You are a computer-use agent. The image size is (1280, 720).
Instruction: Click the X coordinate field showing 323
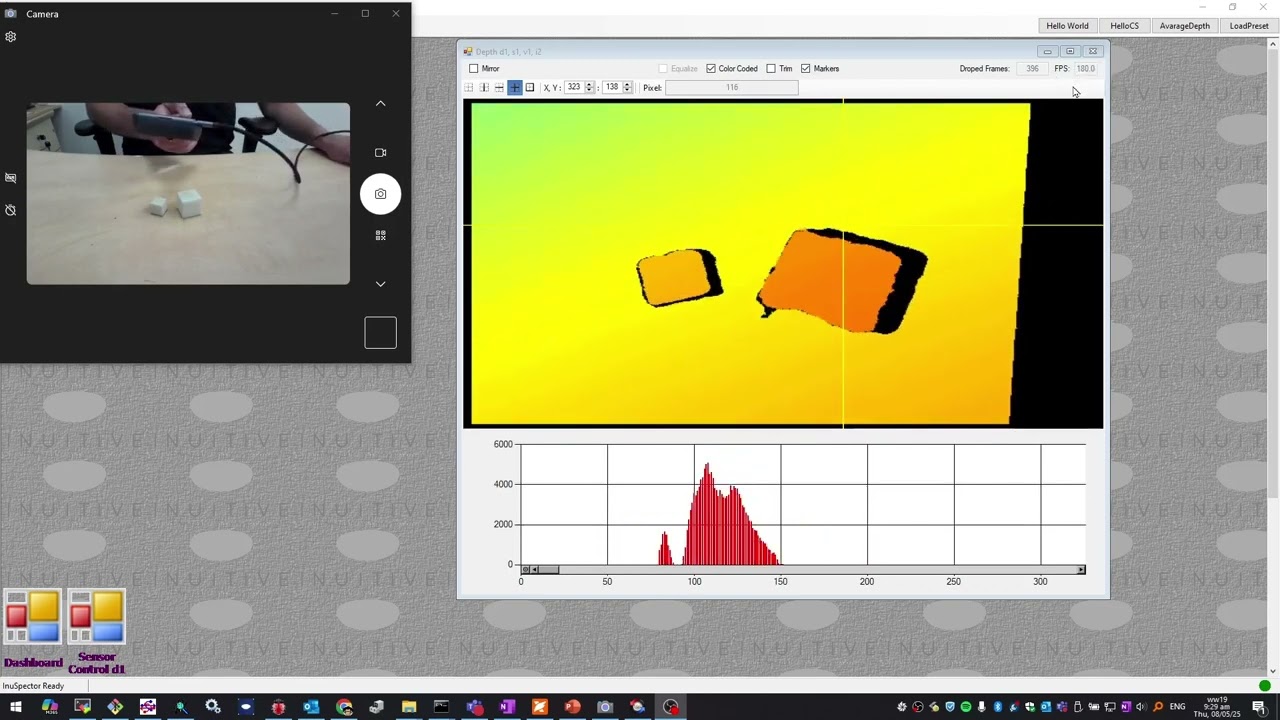[574, 88]
